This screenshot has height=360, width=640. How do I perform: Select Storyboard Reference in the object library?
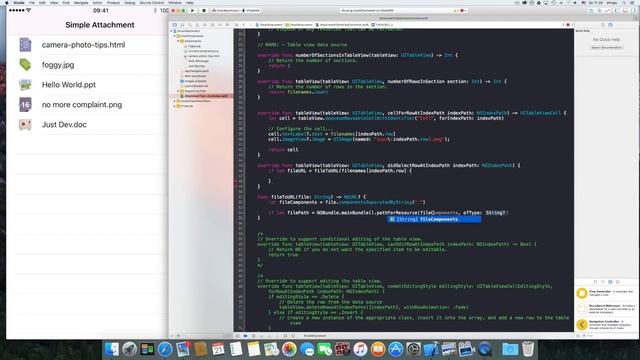pyautogui.click(x=606, y=309)
